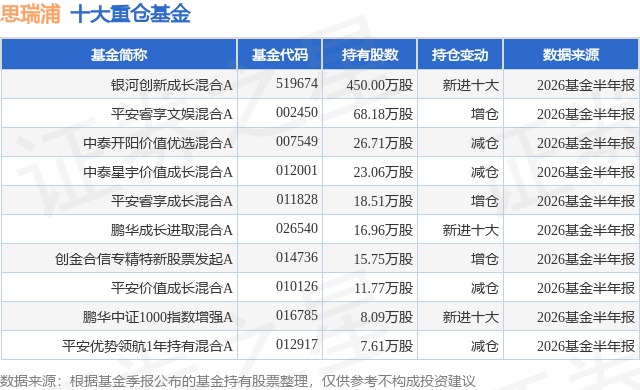Click fund code 010126
Screen dimensions: 640x390
(x=297, y=286)
